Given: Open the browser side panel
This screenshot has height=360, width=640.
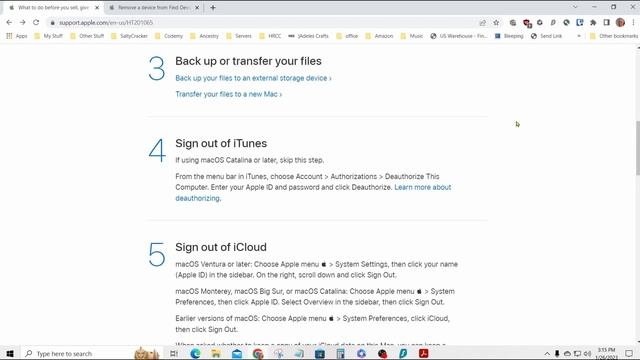Looking at the screenshot, I should 607,23.
